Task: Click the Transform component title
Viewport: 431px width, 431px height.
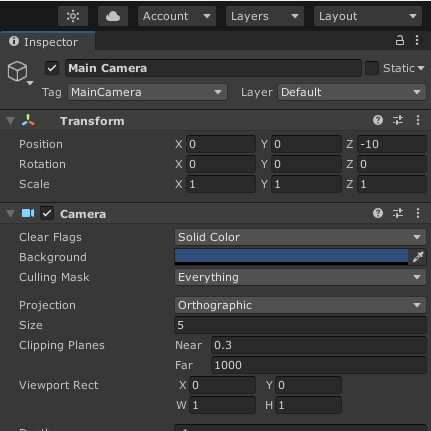Action: pyautogui.click(x=92, y=121)
